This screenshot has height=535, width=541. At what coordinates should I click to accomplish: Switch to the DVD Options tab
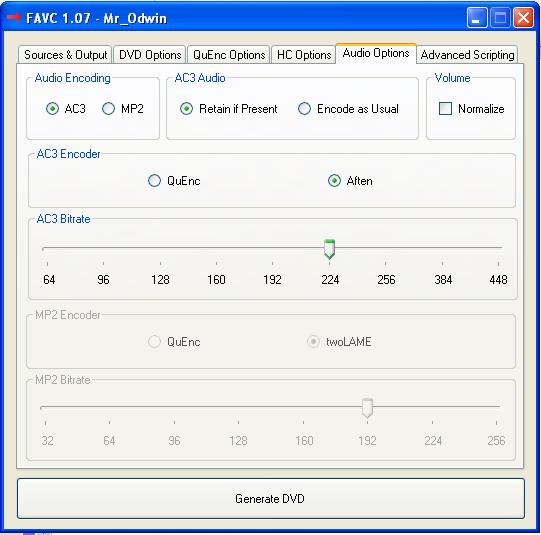pos(150,55)
